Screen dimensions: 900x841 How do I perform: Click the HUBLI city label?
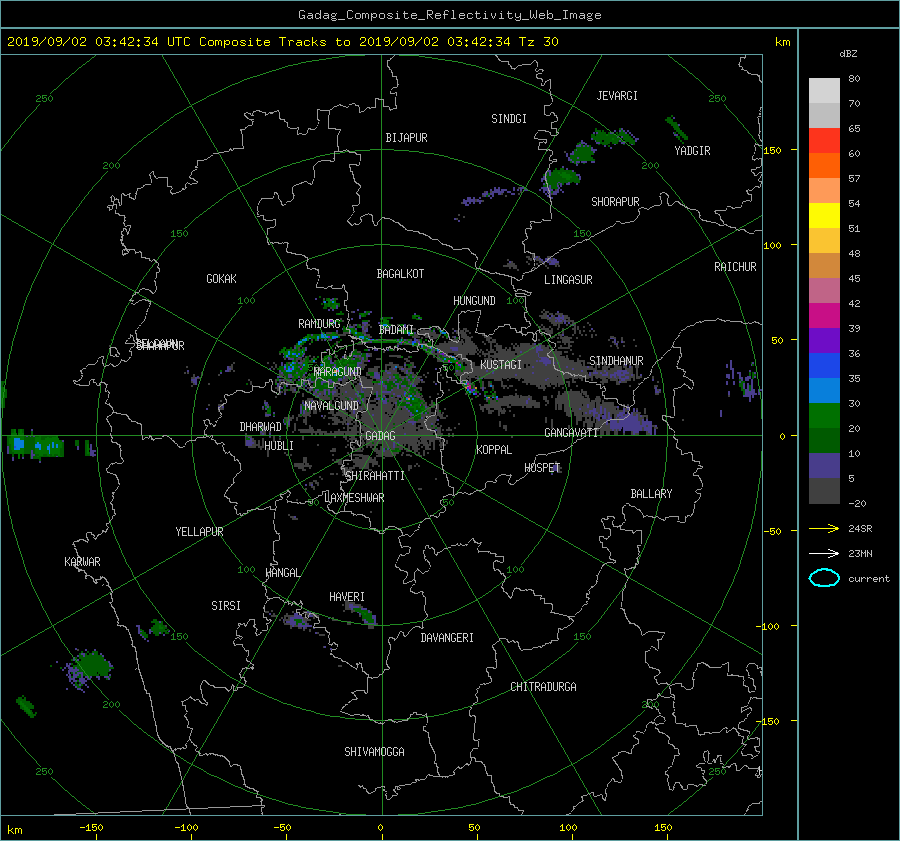pos(279,446)
